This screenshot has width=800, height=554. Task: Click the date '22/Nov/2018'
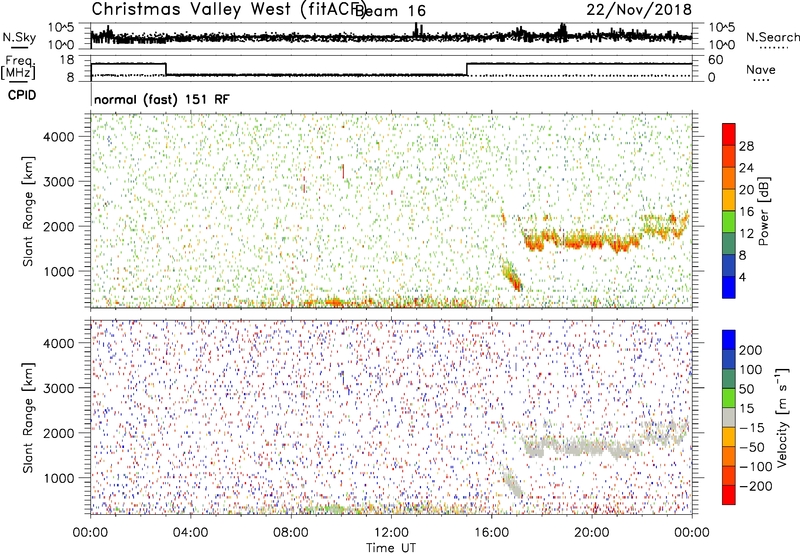[639, 9]
